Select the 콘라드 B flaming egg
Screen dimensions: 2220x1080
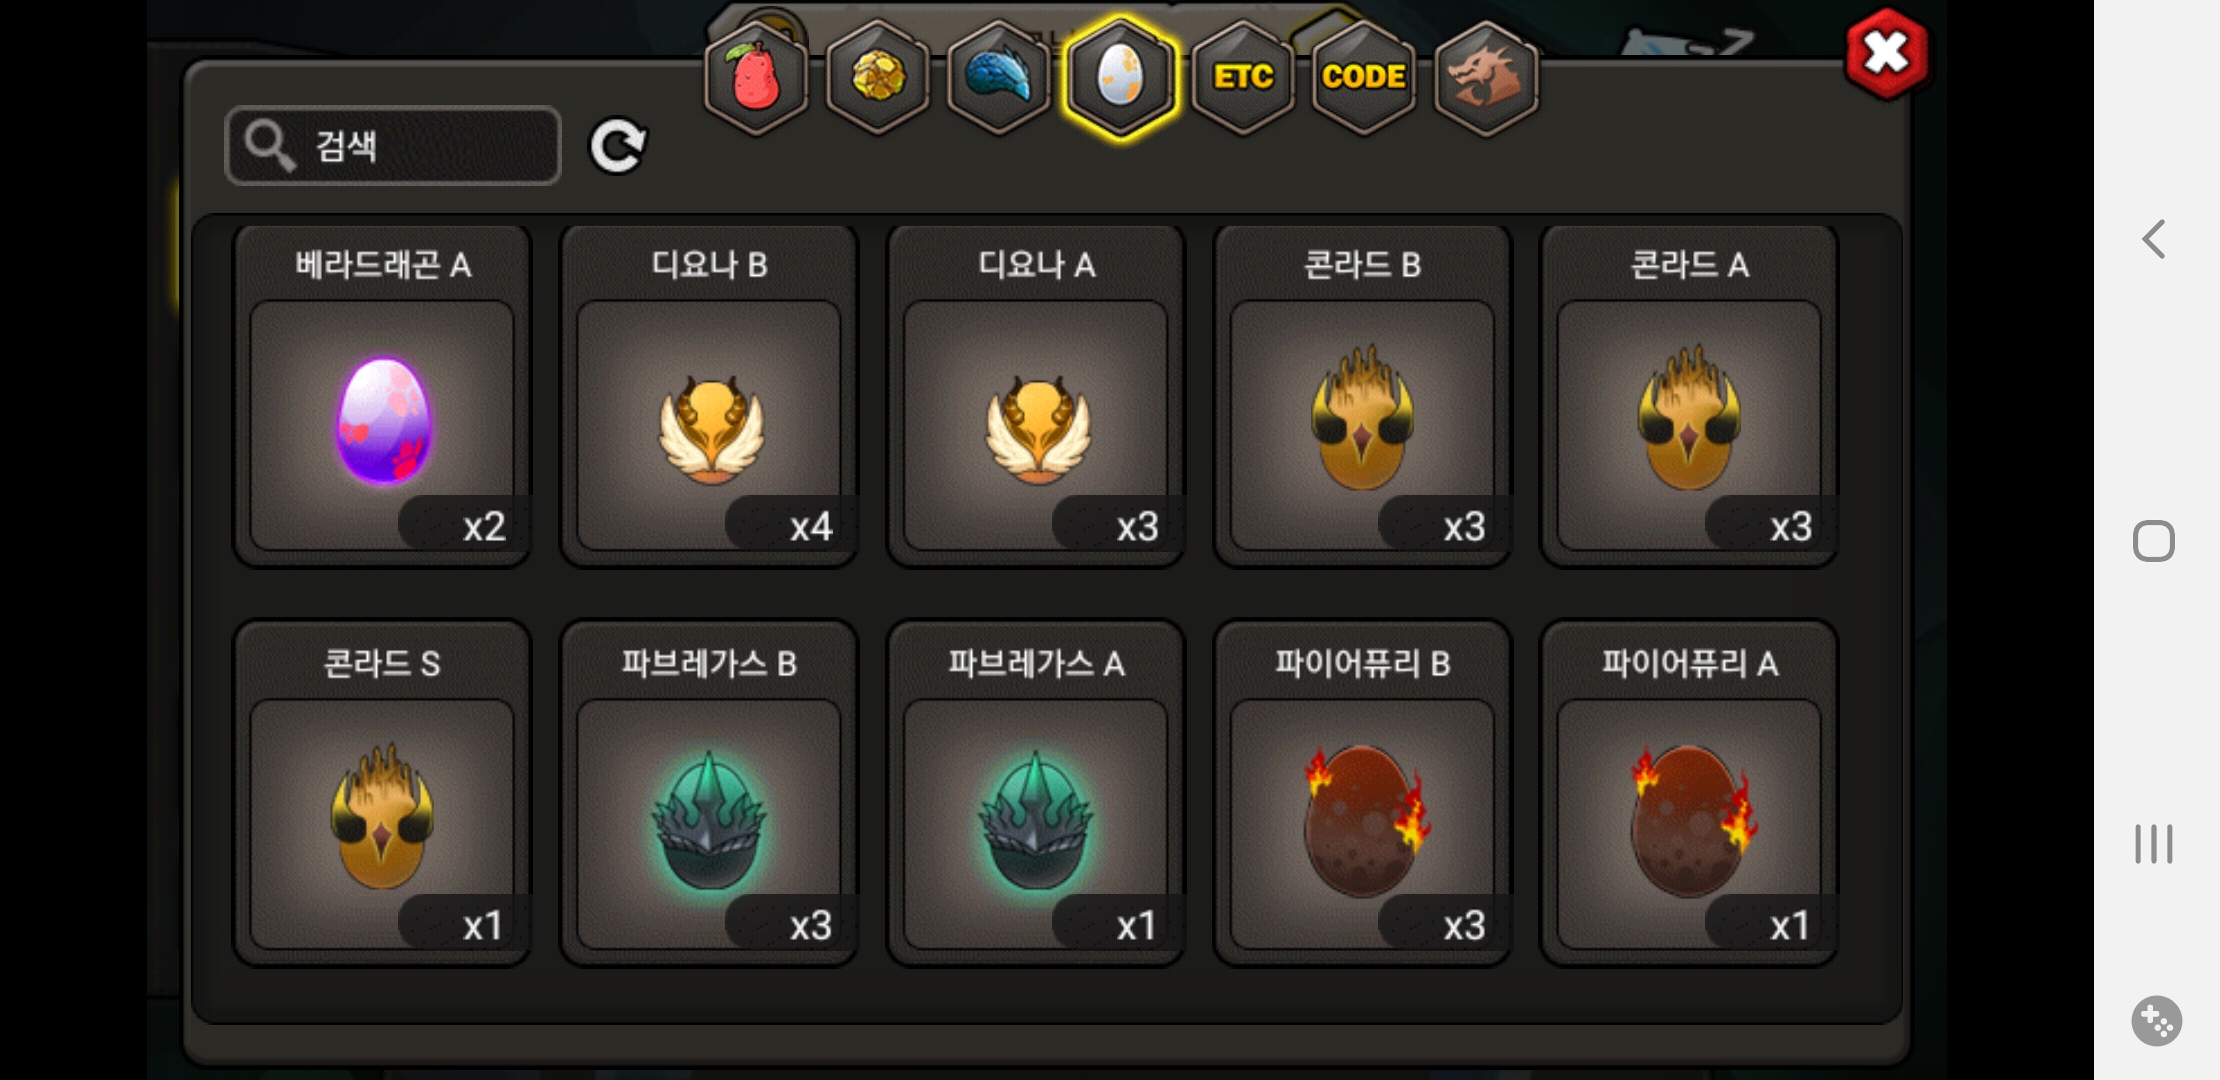point(1362,396)
